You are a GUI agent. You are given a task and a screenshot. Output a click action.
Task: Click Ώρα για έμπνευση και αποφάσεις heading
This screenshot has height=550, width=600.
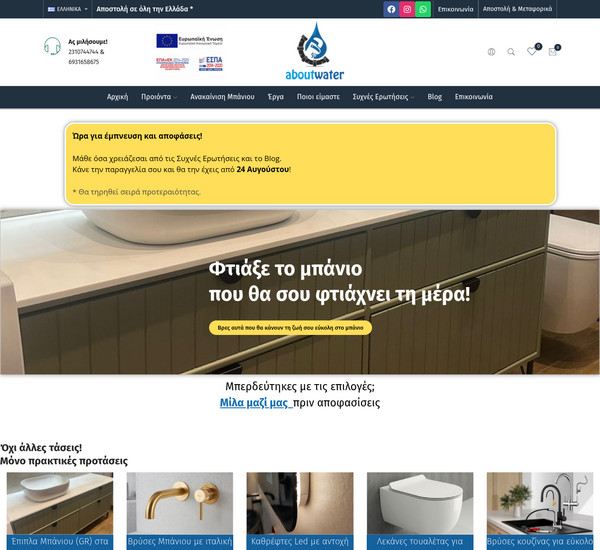(x=137, y=136)
